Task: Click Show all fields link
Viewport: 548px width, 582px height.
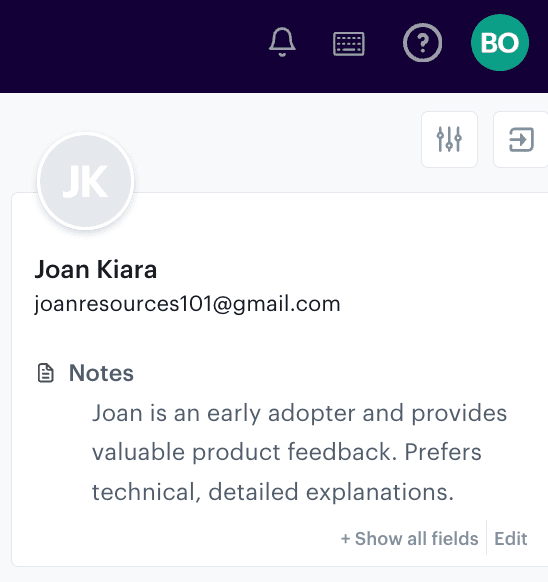Action: pyautogui.click(x=410, y=539)
